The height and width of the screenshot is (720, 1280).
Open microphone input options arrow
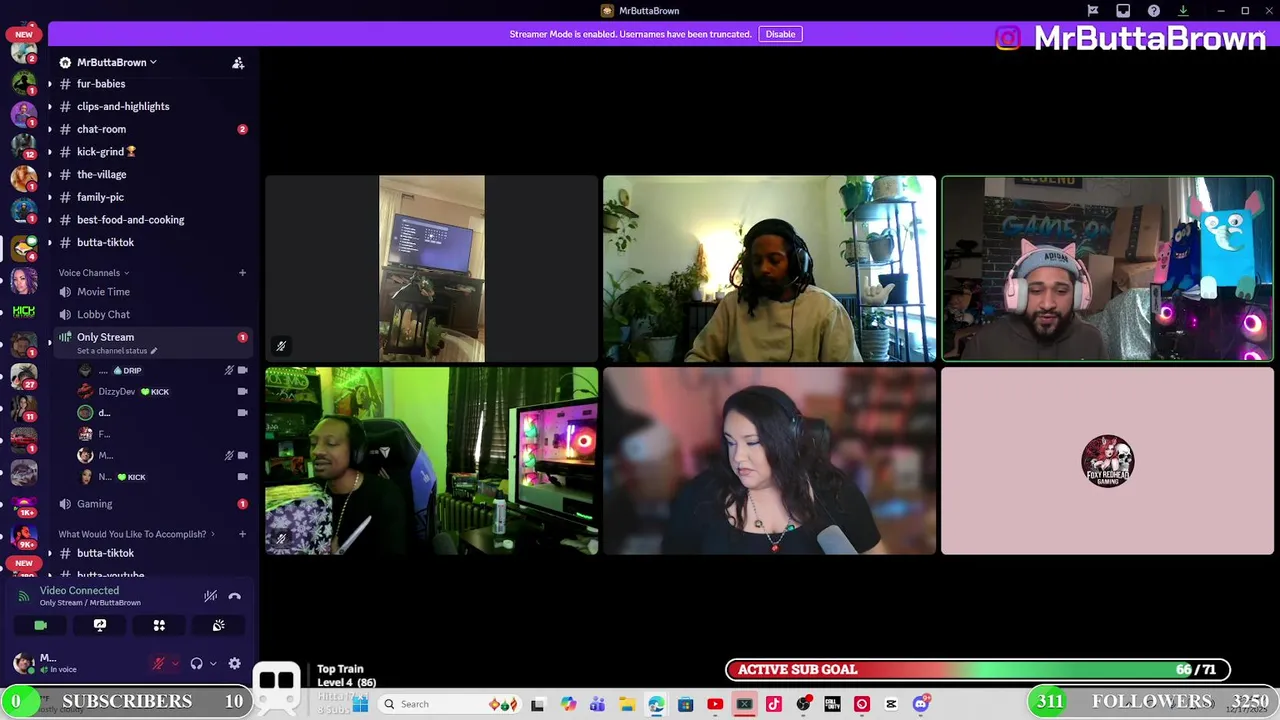pos(175,663)
